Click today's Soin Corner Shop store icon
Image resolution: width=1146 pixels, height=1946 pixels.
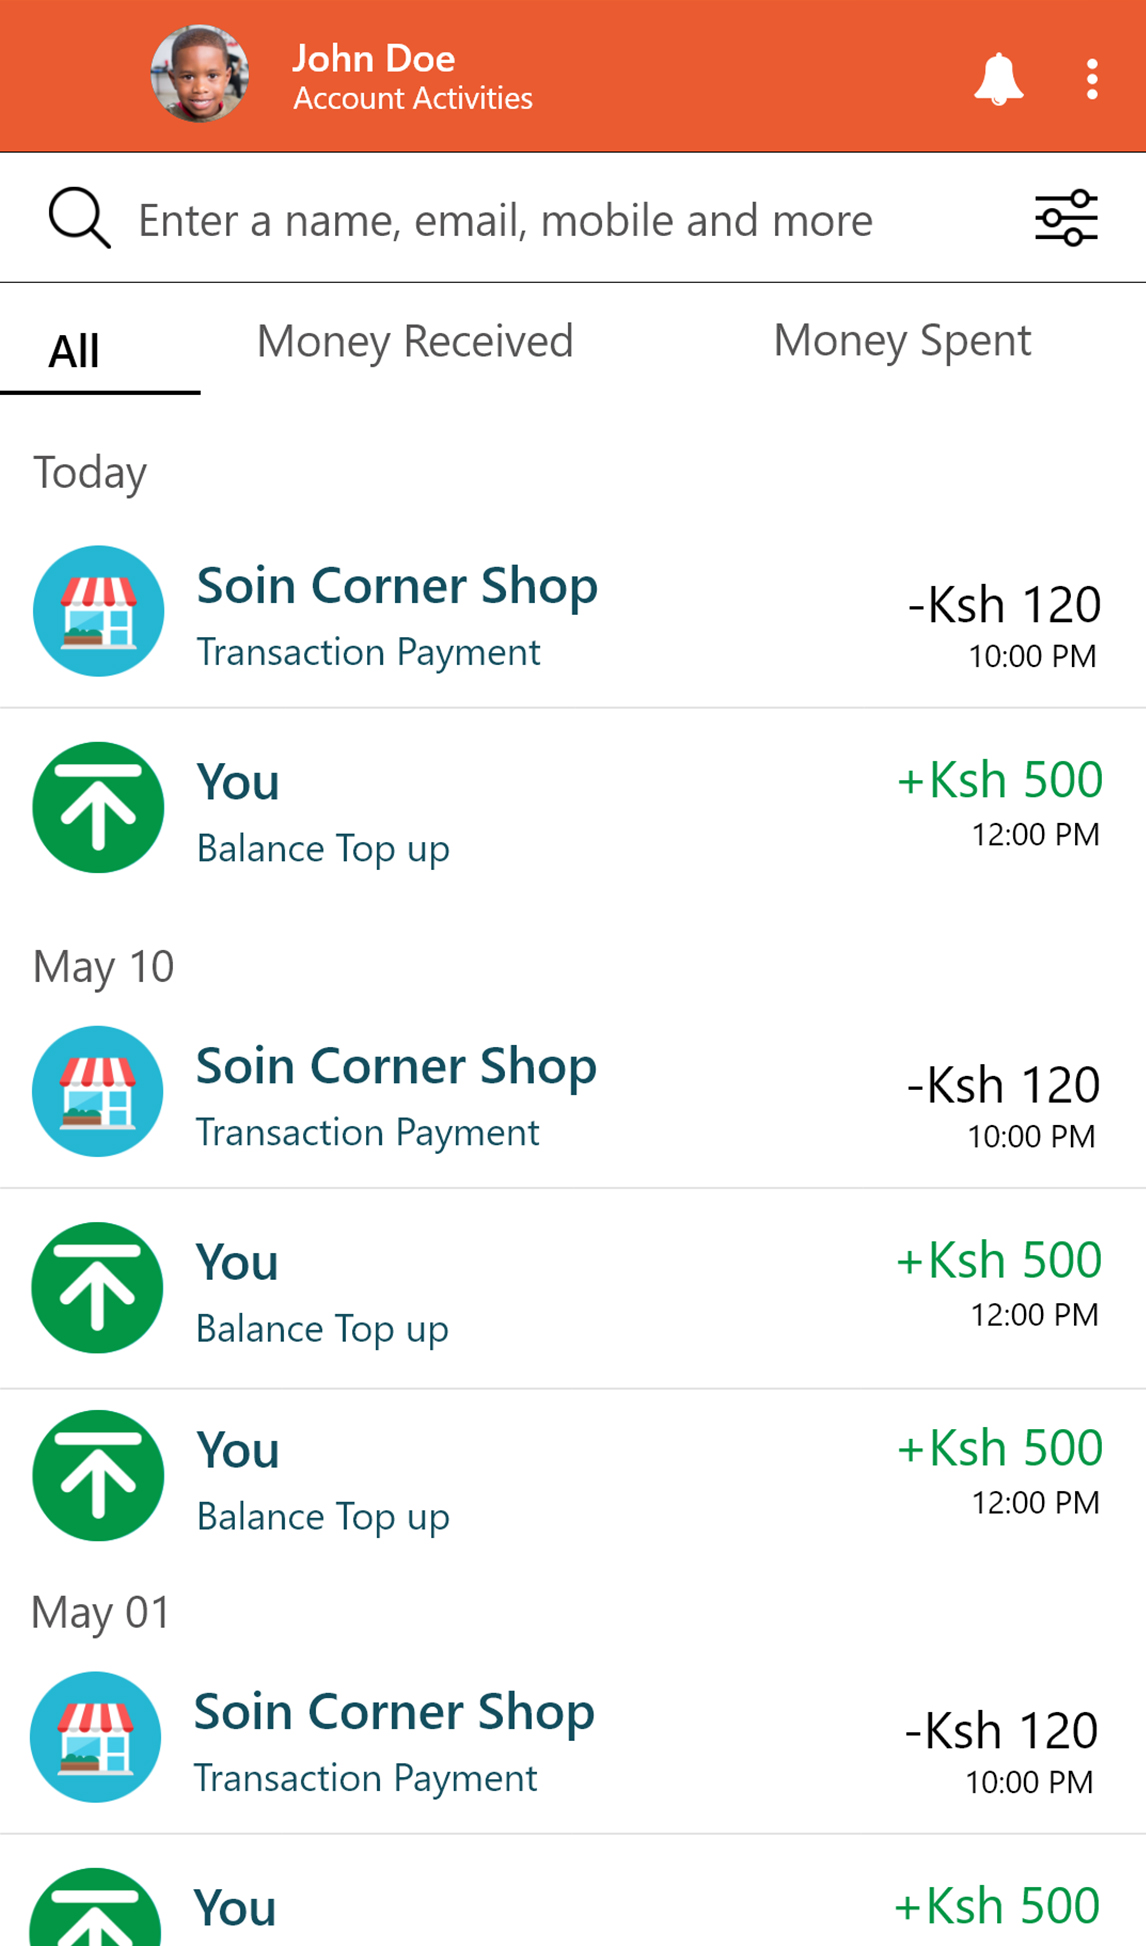point(98,611)
